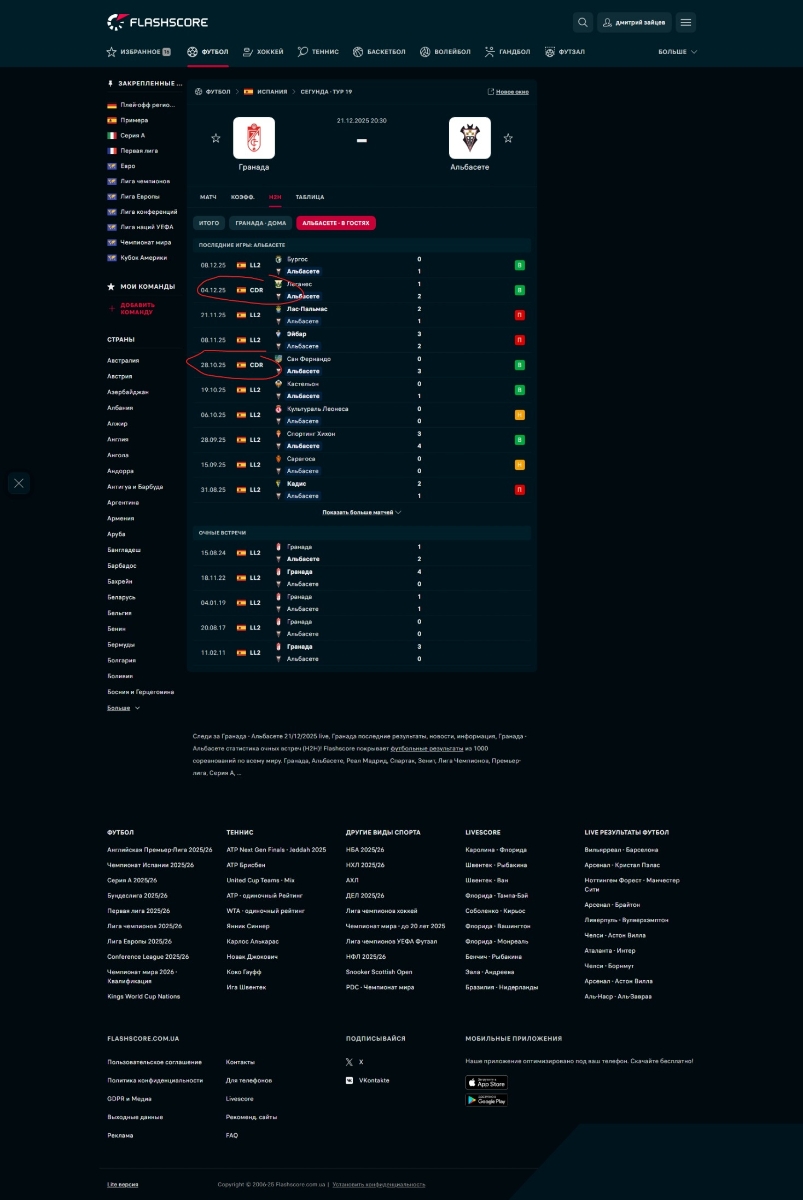Open the App Store download badge

tap(486, 1082)
